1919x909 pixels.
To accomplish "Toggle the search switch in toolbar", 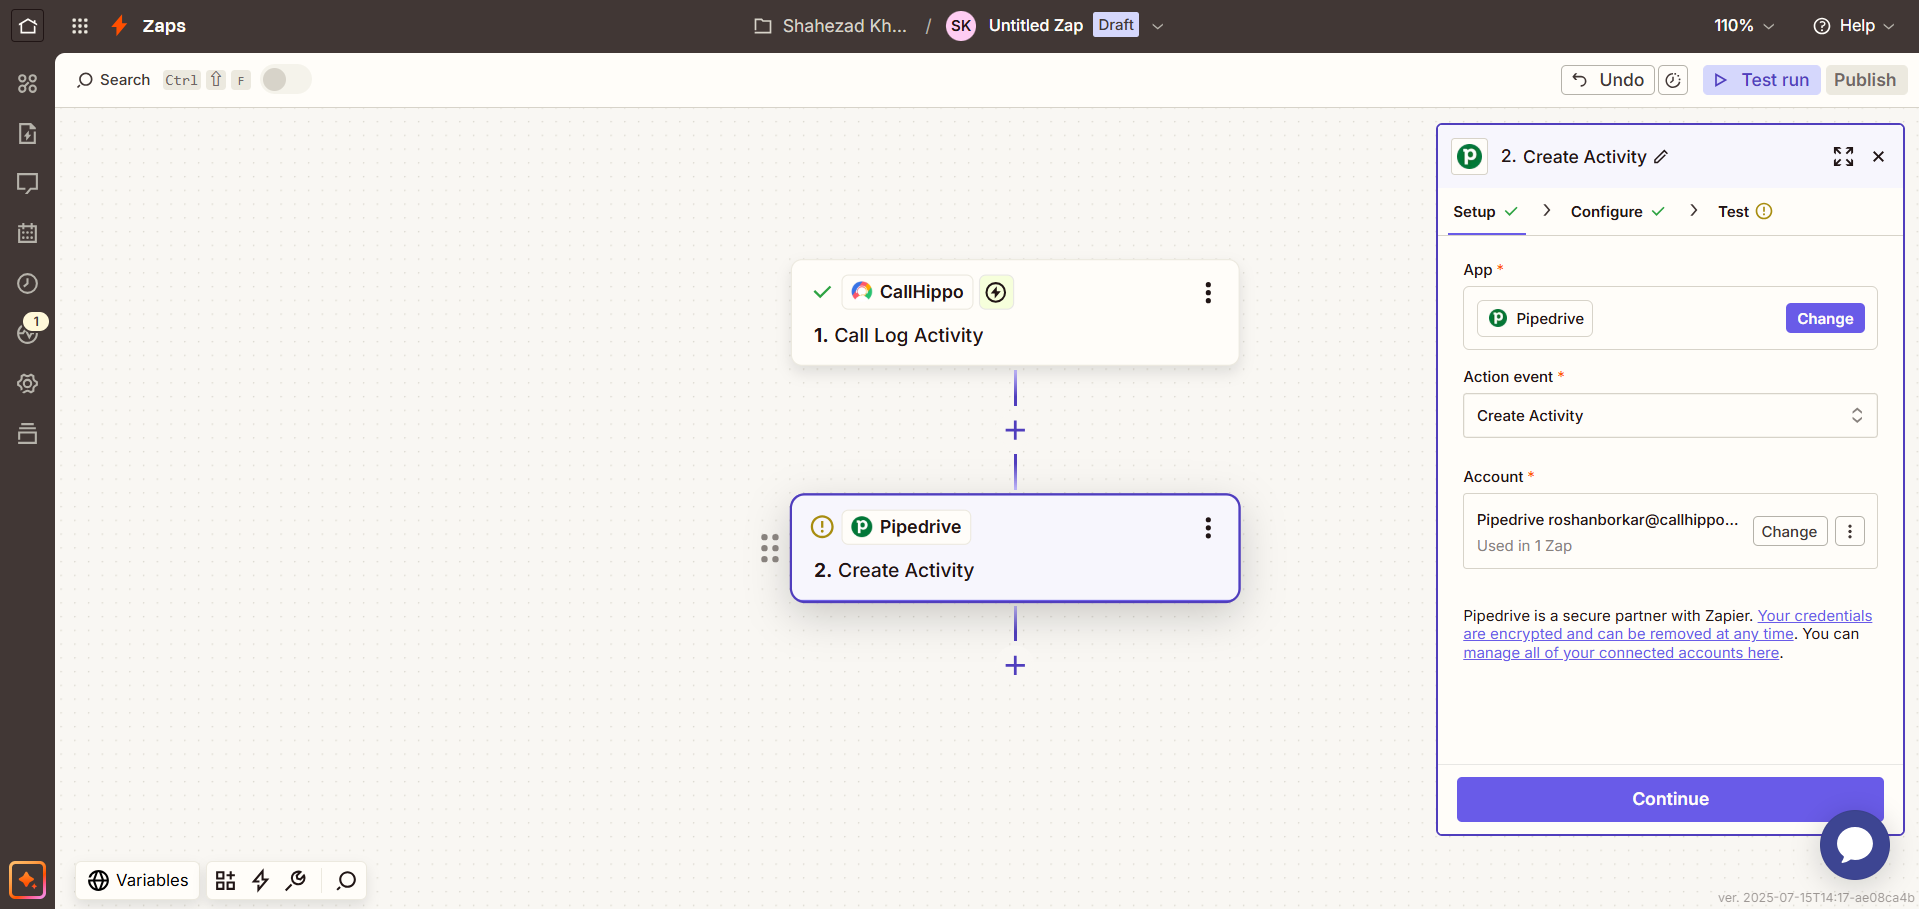I will click(286, 80).
